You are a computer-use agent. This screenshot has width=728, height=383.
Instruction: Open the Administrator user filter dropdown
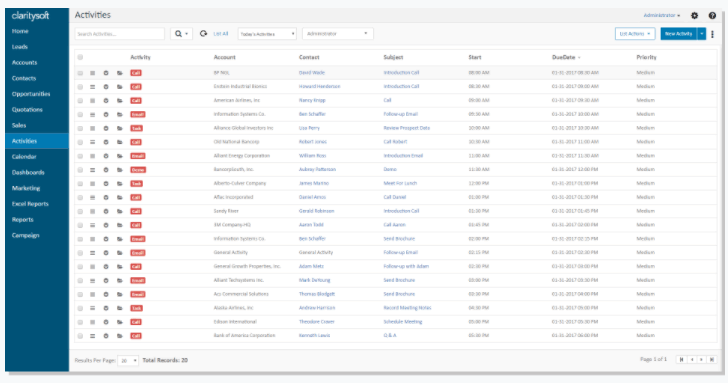pos(338,33)
